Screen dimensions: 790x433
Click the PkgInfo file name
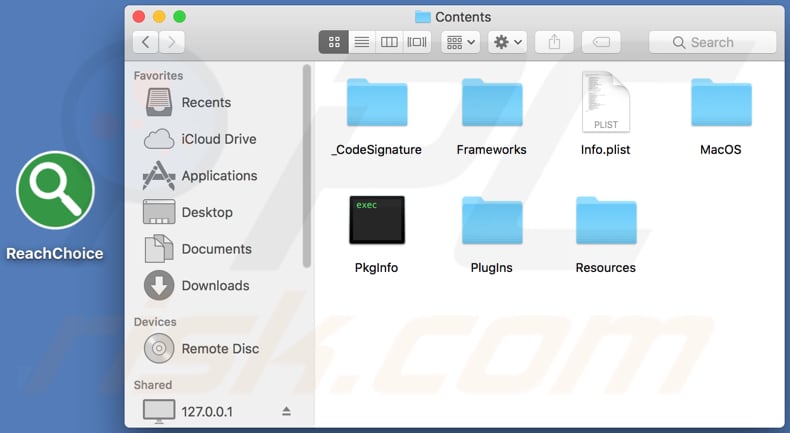click(376, 267)
